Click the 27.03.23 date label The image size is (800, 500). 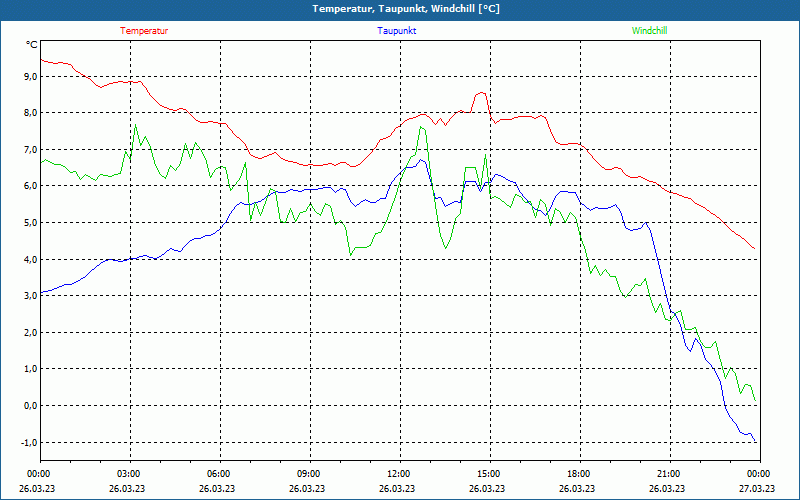coord(757,488)
